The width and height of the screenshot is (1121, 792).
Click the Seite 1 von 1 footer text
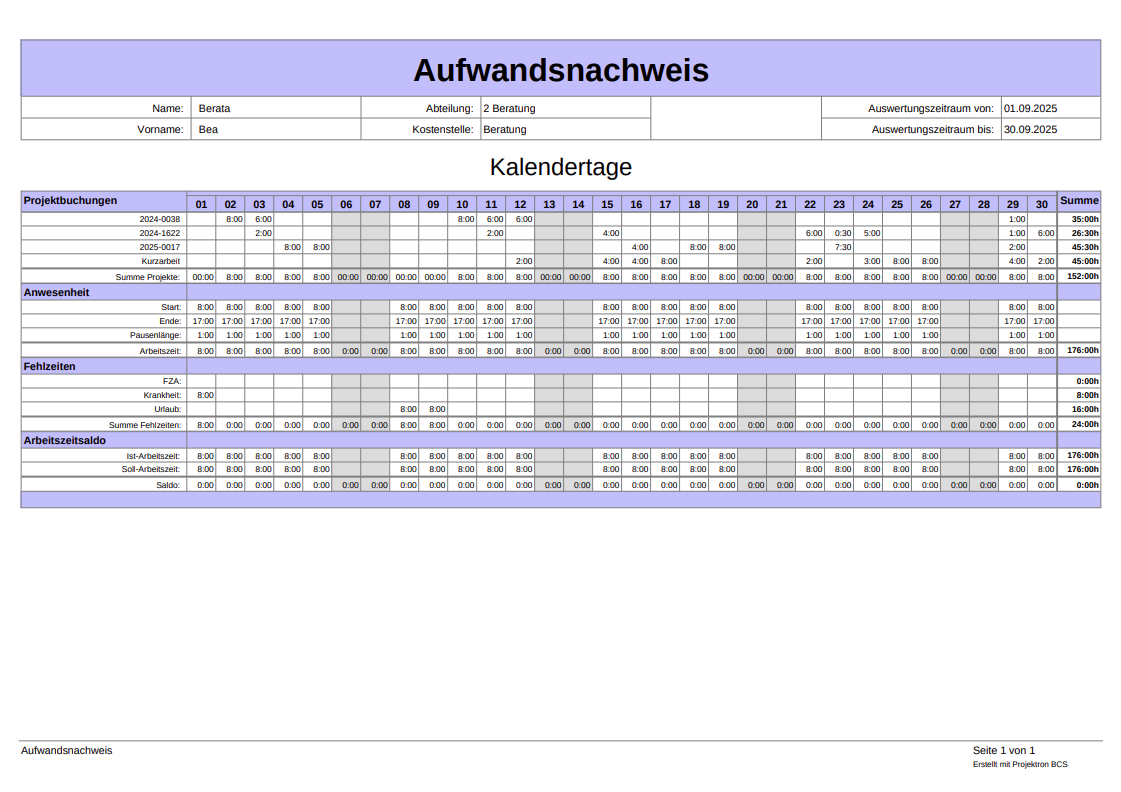coord(1003,750)
